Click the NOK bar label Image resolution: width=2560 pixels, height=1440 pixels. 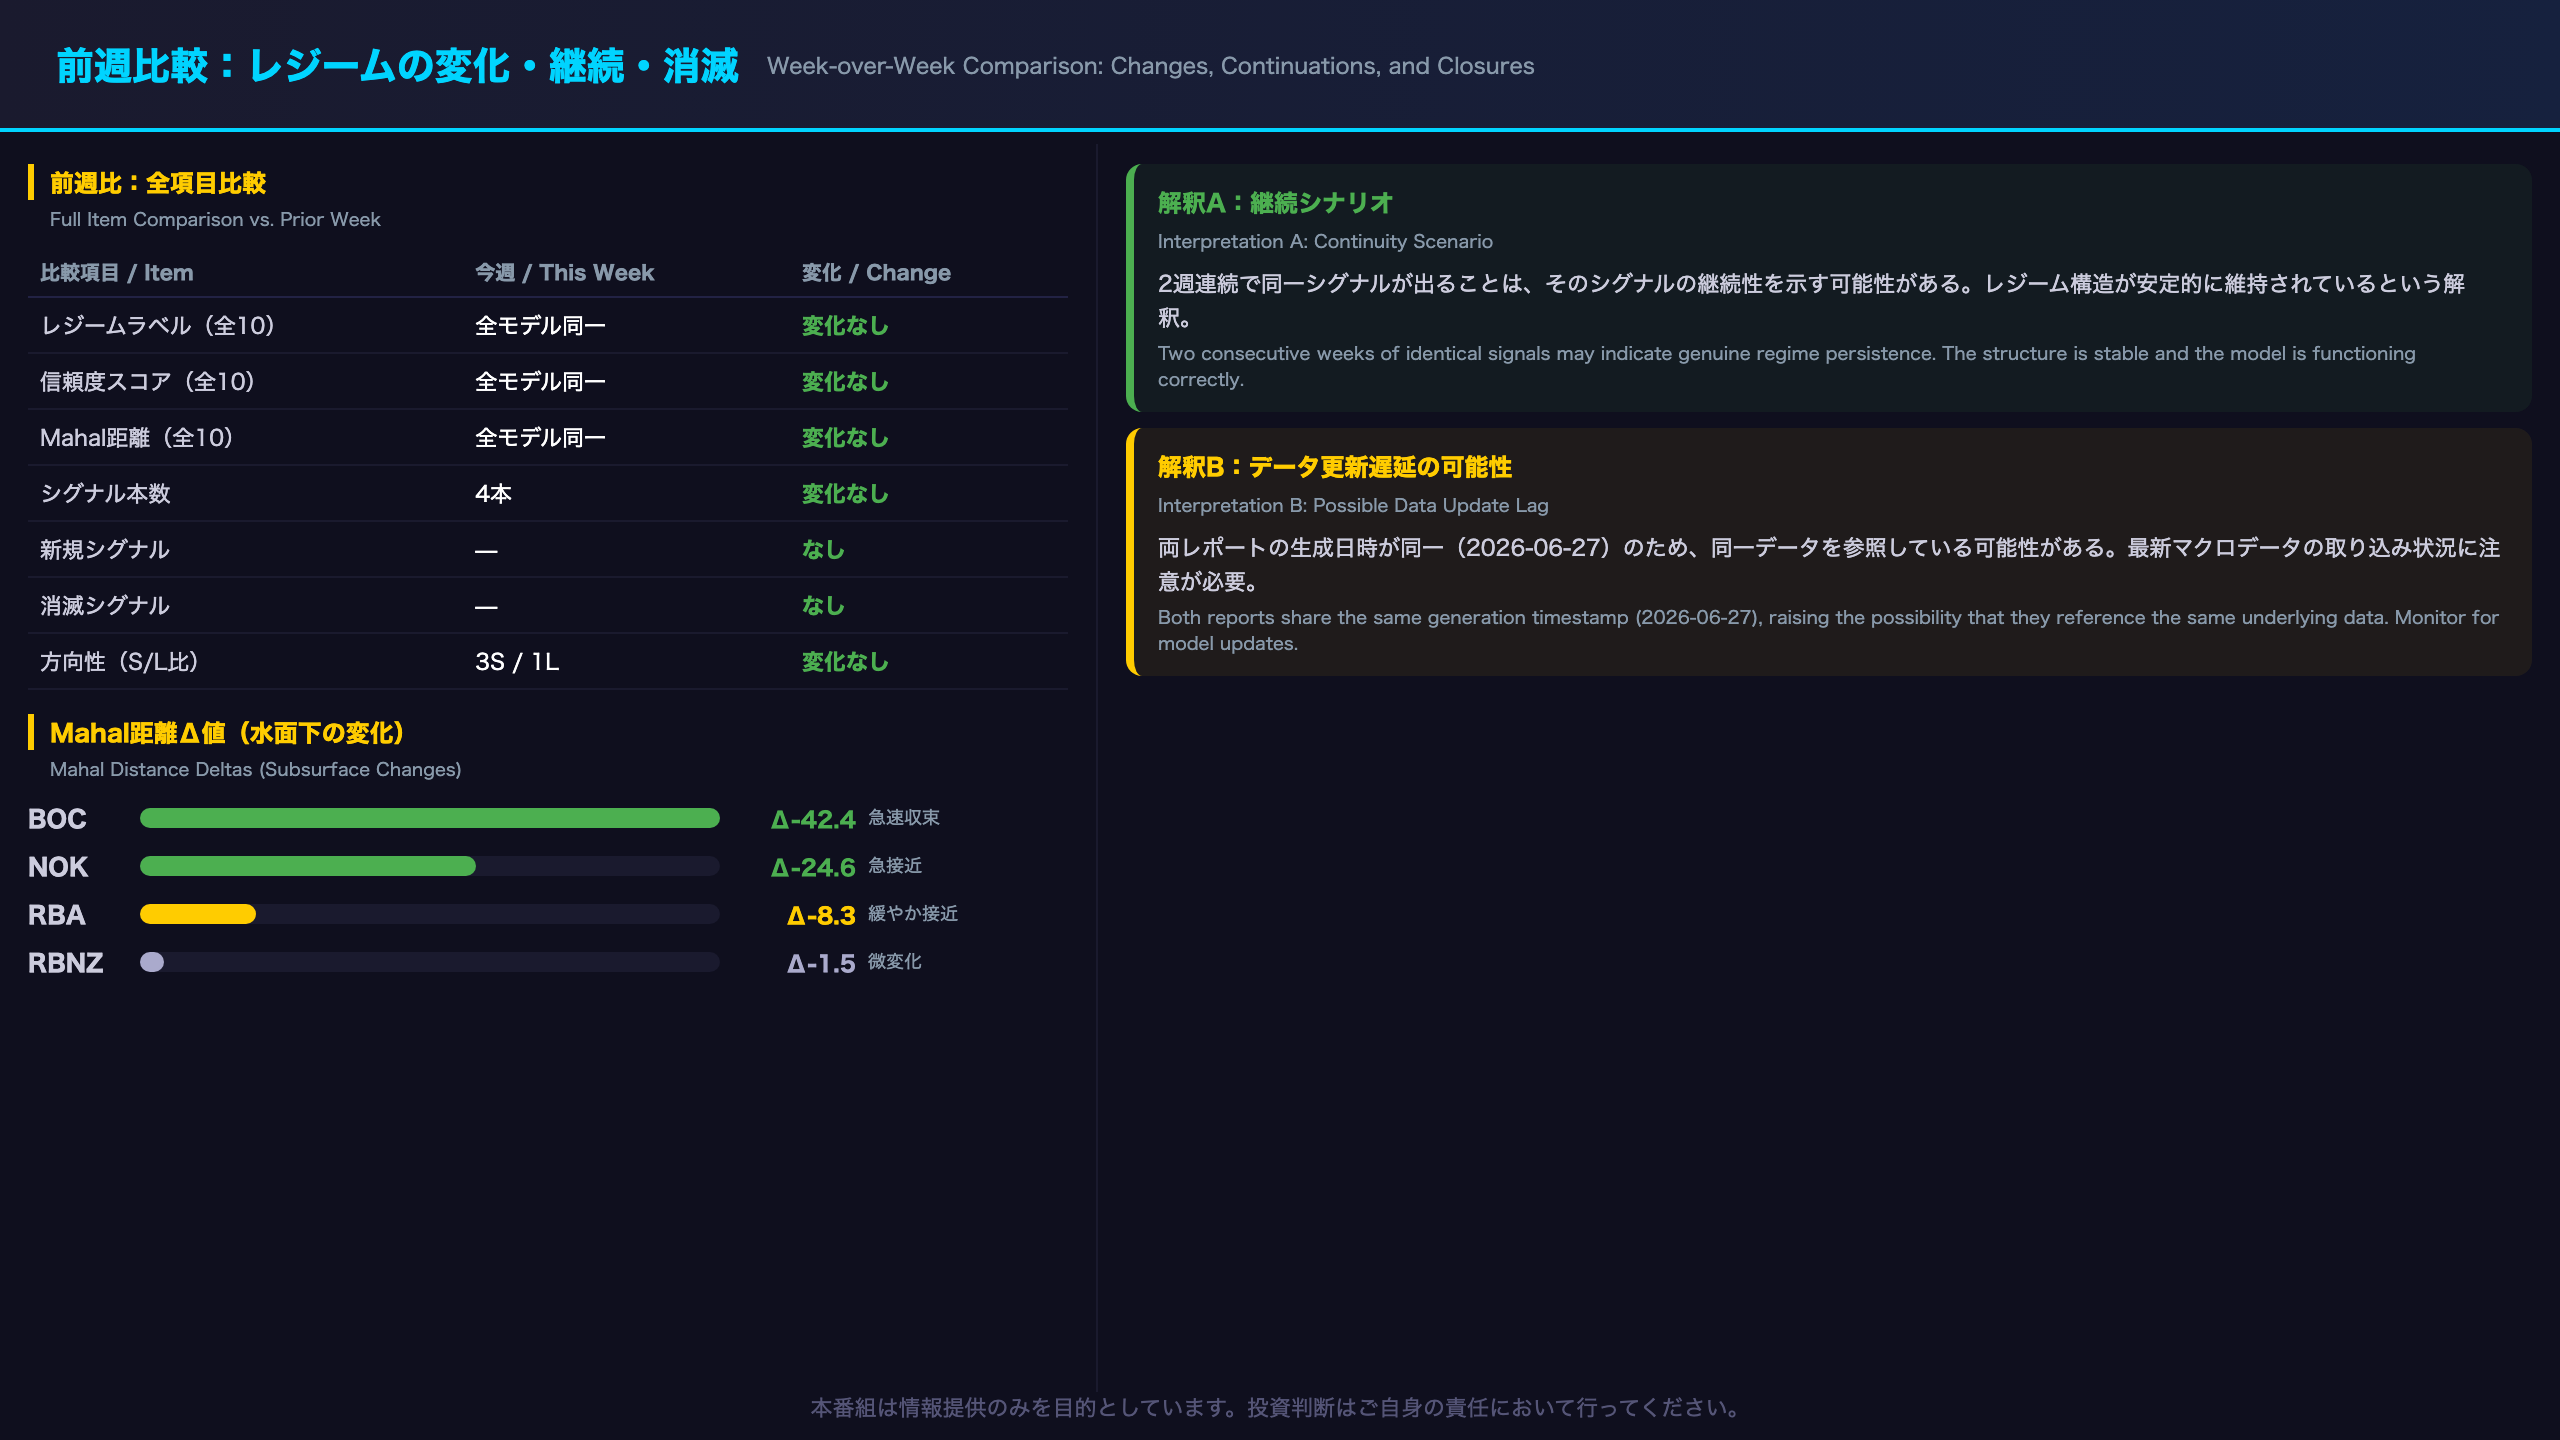[x=58, y=866]
